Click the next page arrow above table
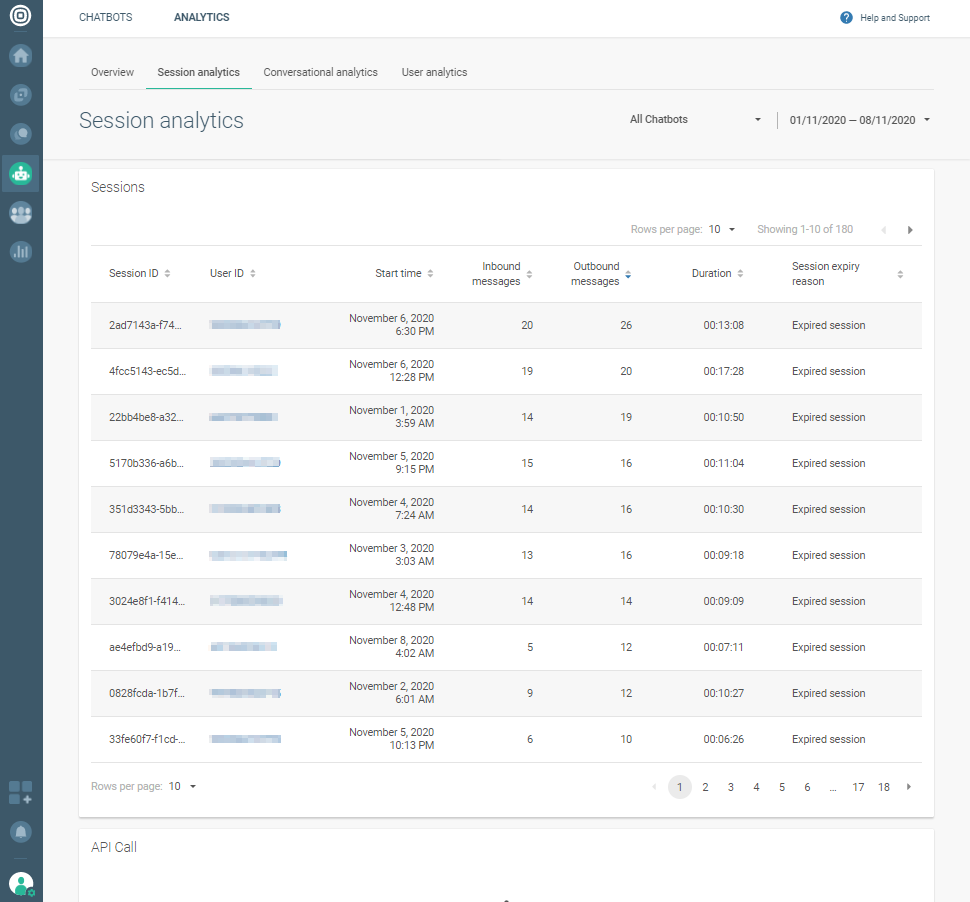The image size is (970, 902). point(910,230)
